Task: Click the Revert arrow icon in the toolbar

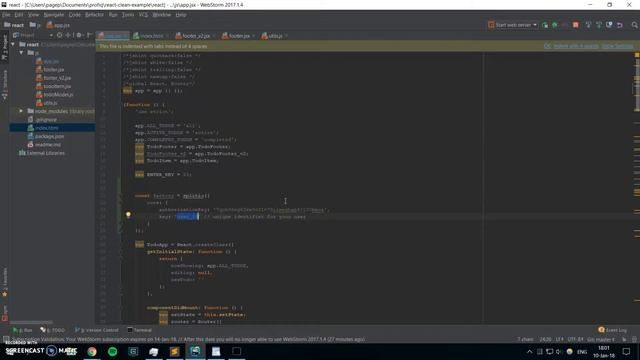Action: click(x=620, y=25)
